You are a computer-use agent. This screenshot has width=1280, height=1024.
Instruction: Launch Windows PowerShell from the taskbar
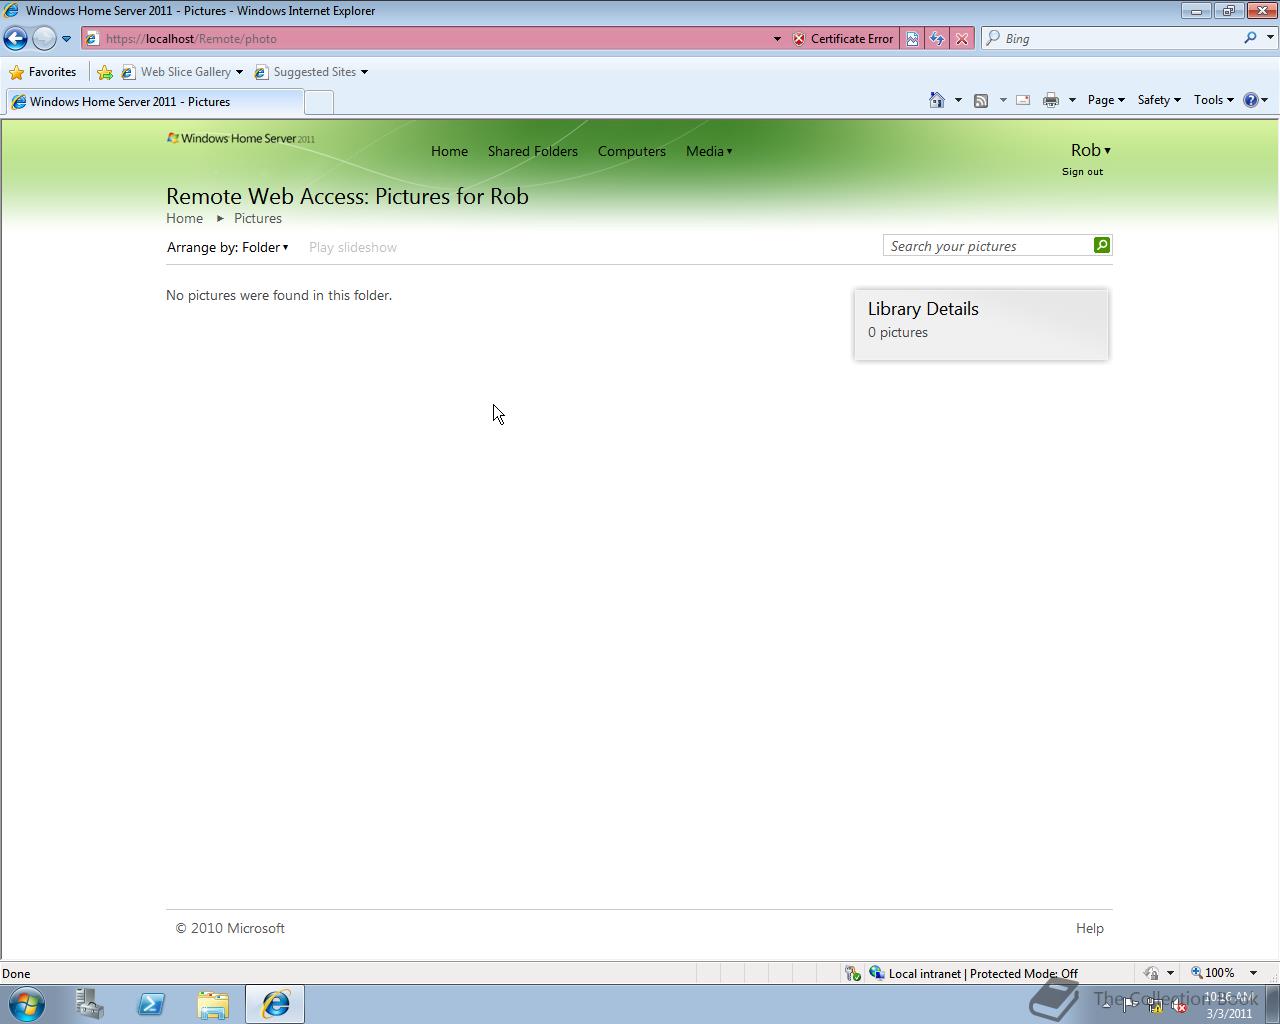[x=151, y=1004]
